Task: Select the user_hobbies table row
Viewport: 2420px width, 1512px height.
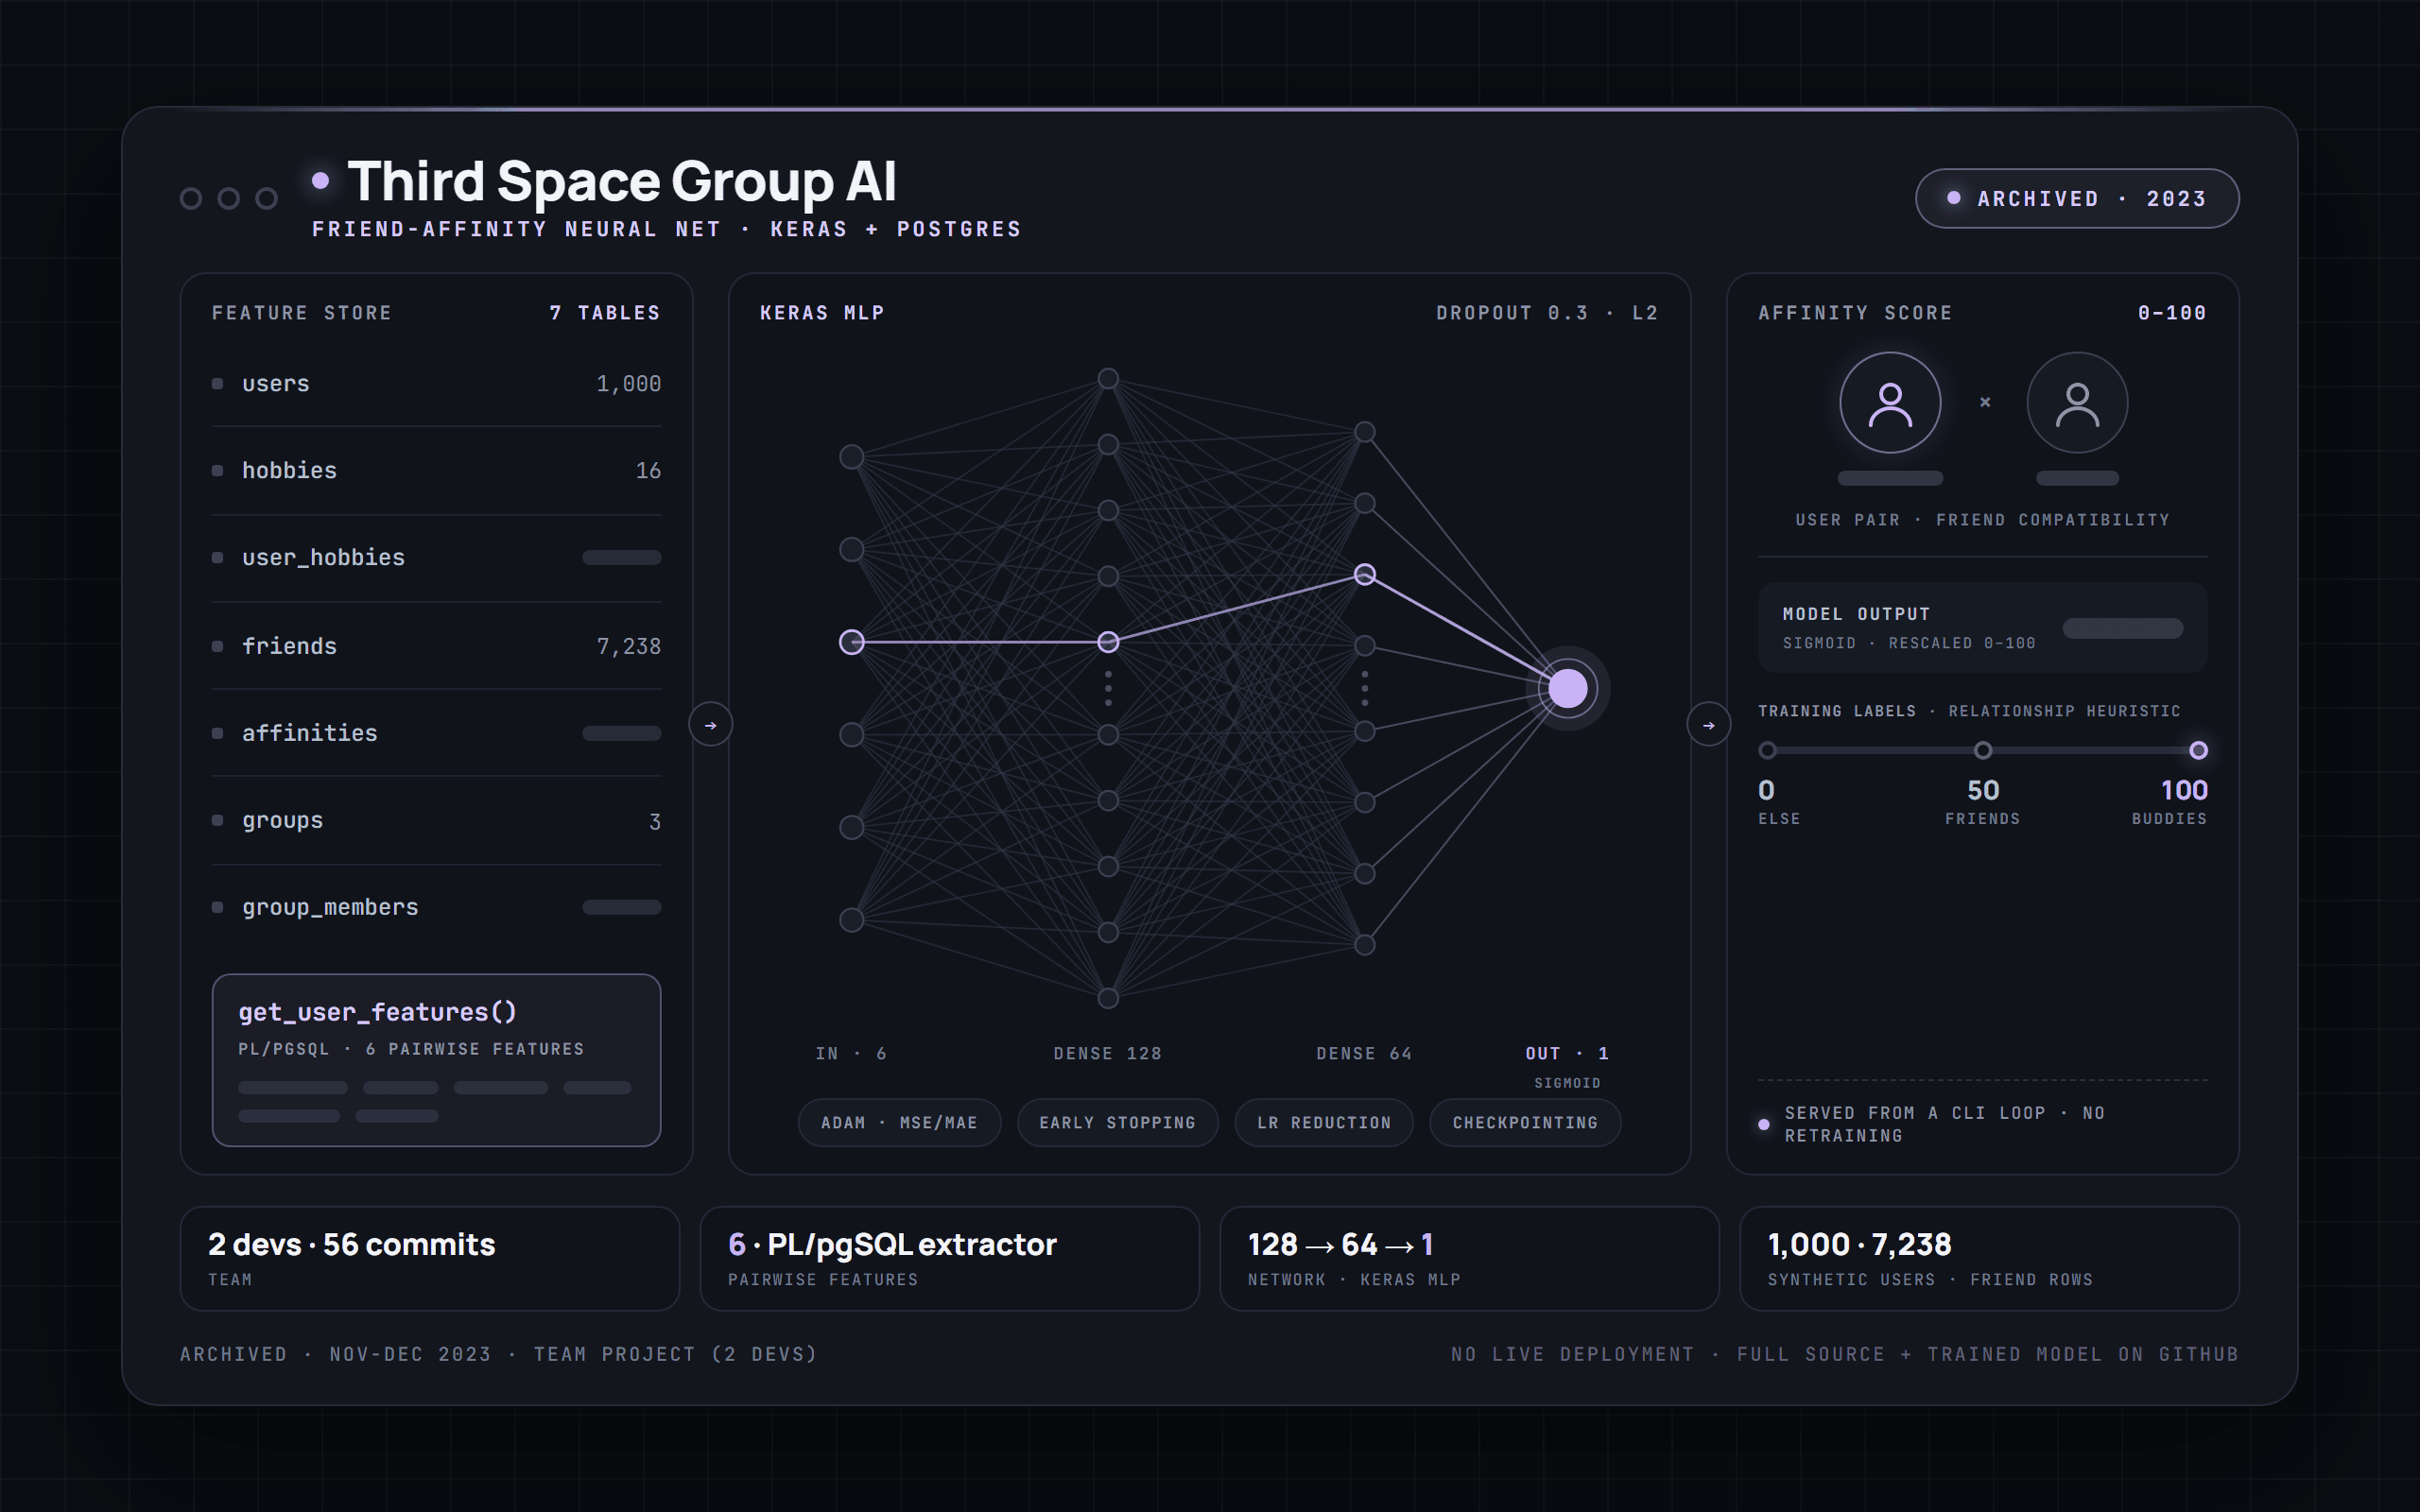Action: click(436, 558)
